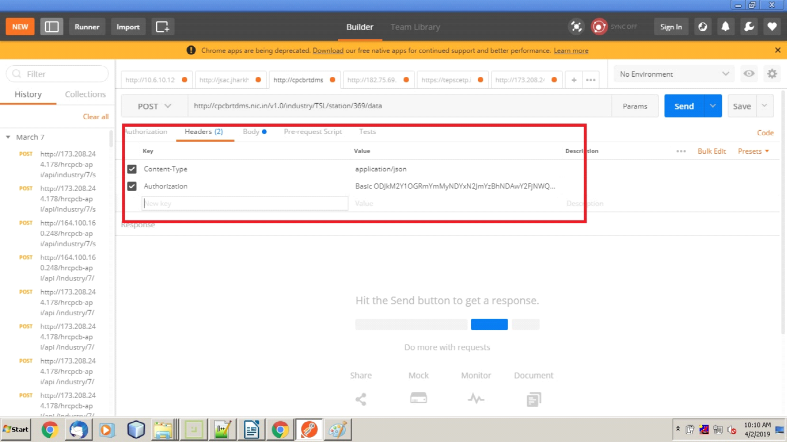Open Postman app in the taskbar
Image resolution: width=787 pixels, height=443 pixels.
tap(309, 430)
